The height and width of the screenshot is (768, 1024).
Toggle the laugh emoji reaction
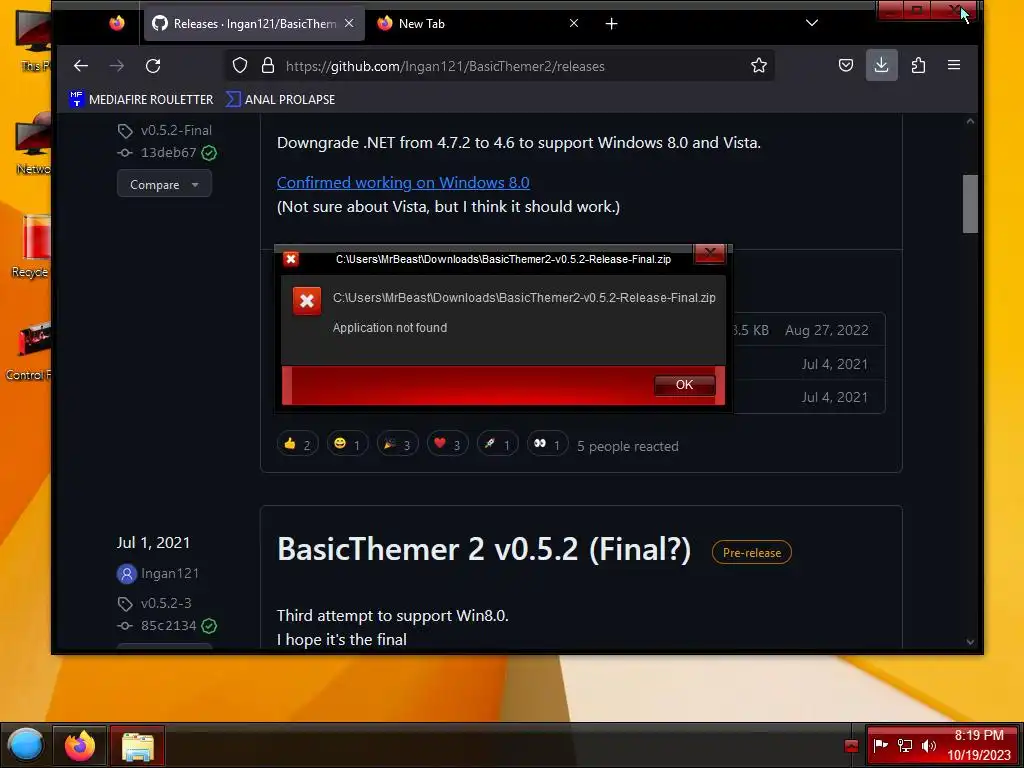[x=347, y=445]
